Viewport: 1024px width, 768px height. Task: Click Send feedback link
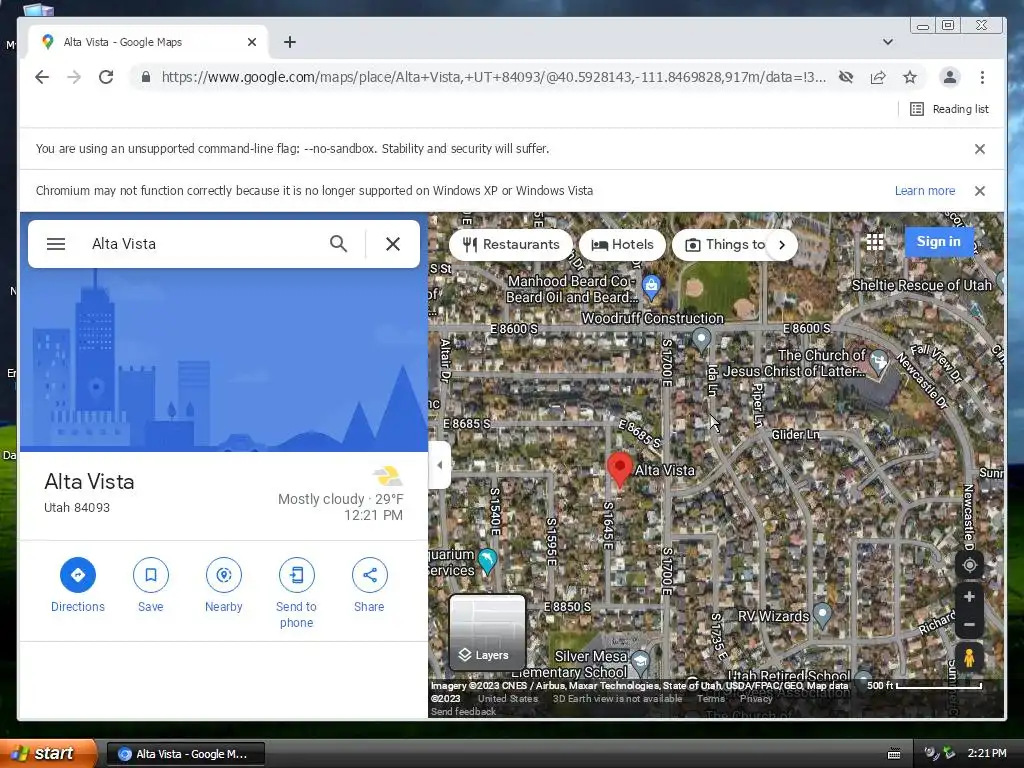tap(463, 712)
